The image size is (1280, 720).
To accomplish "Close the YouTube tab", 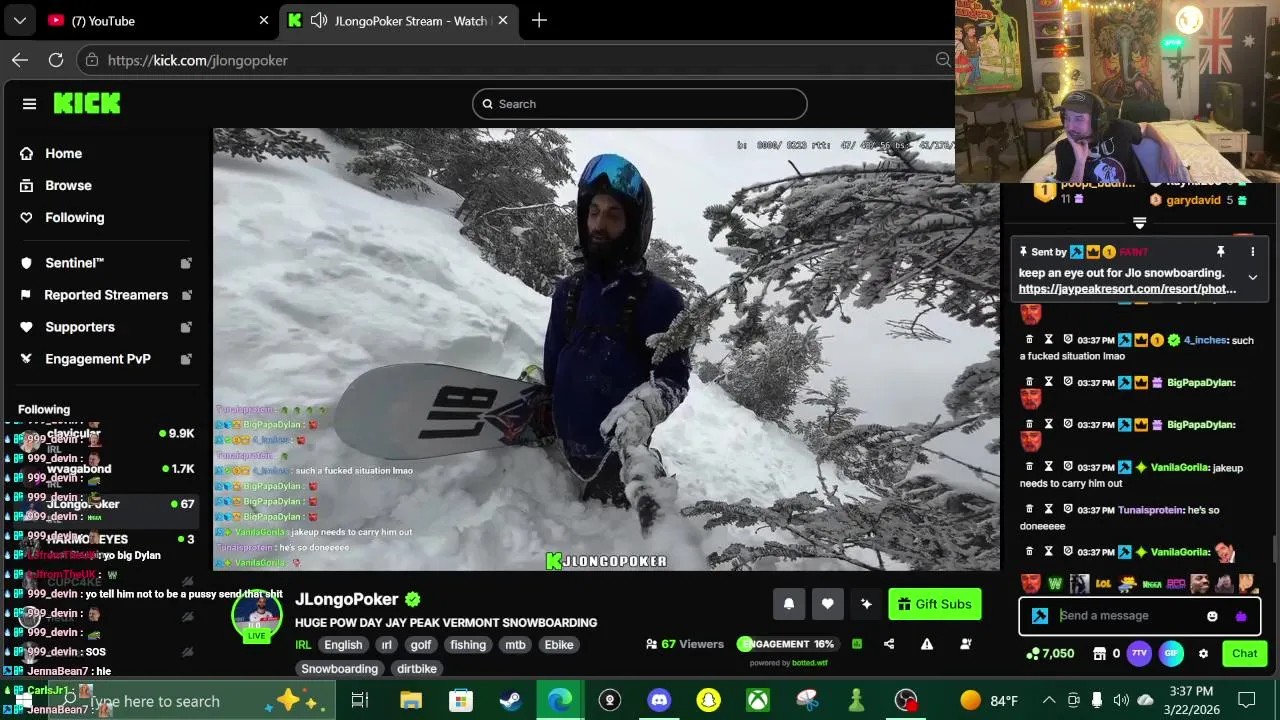I will coord(263,20).
